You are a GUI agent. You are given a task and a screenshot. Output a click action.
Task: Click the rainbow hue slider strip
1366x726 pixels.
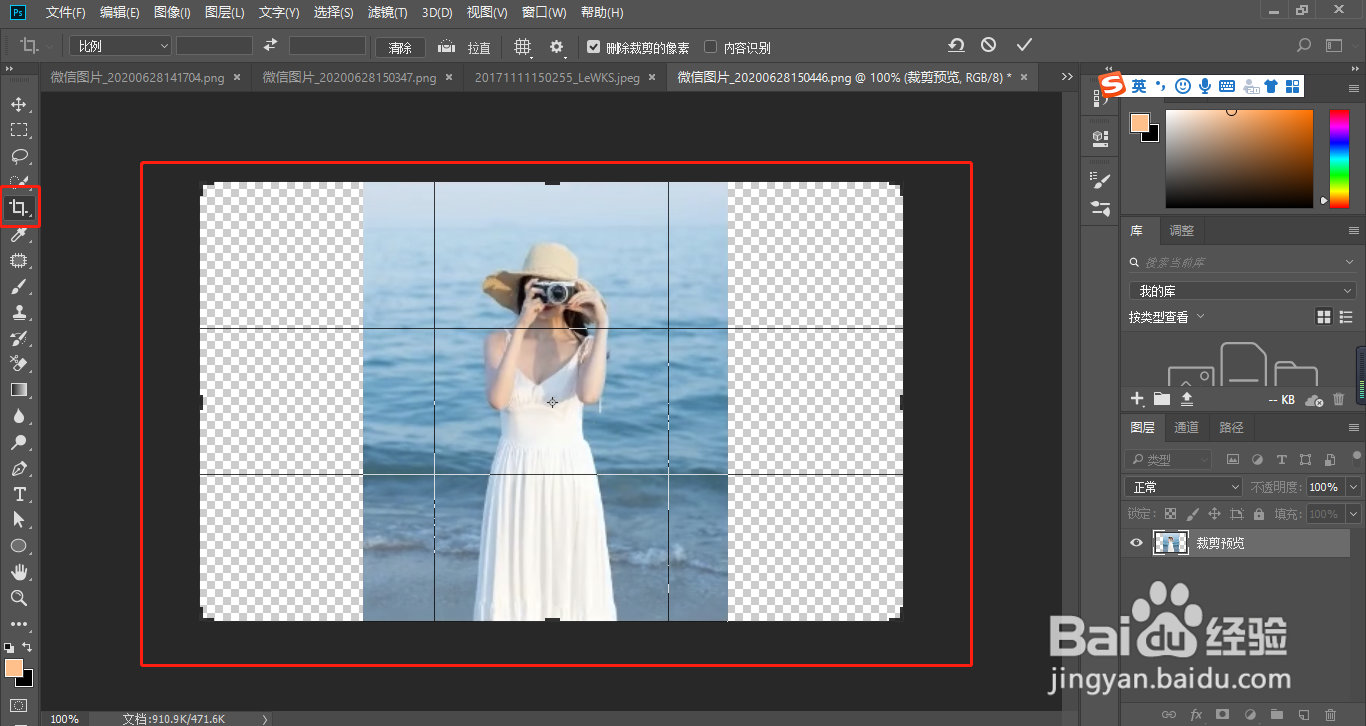point(1338,158)
